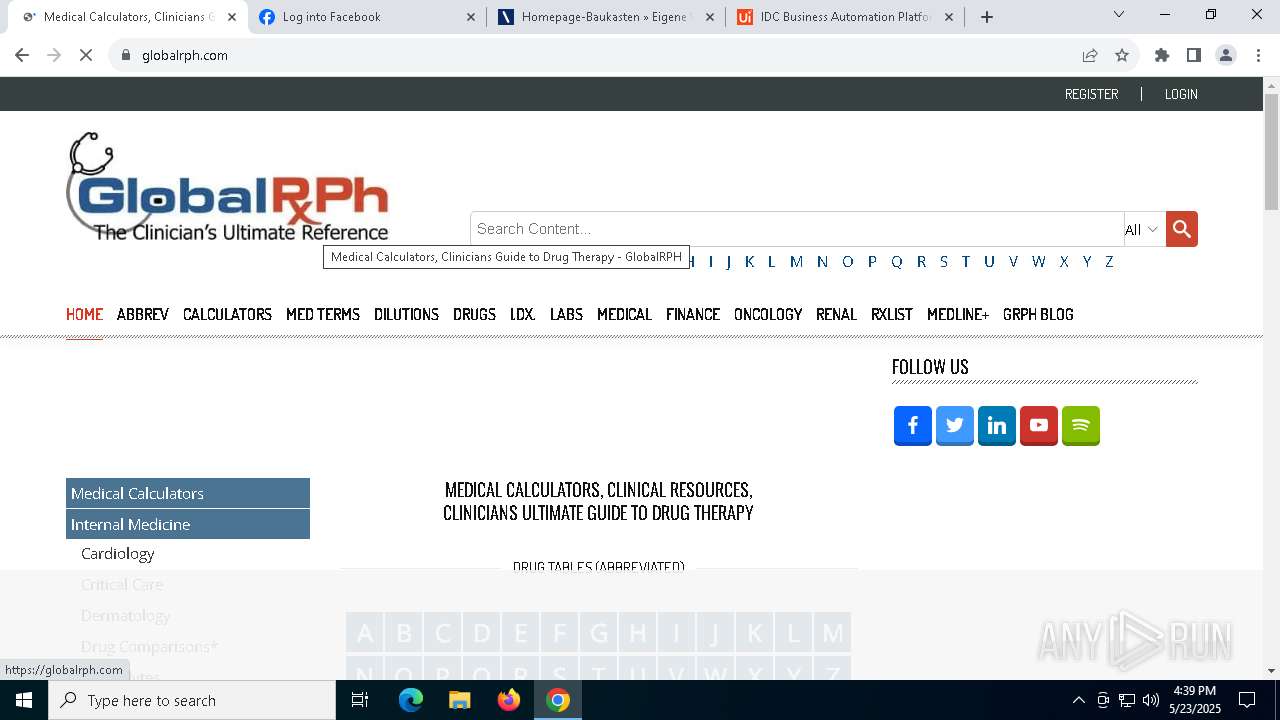Go back to previous page
The image size is (1280, 720).
[x=22, y=55]
